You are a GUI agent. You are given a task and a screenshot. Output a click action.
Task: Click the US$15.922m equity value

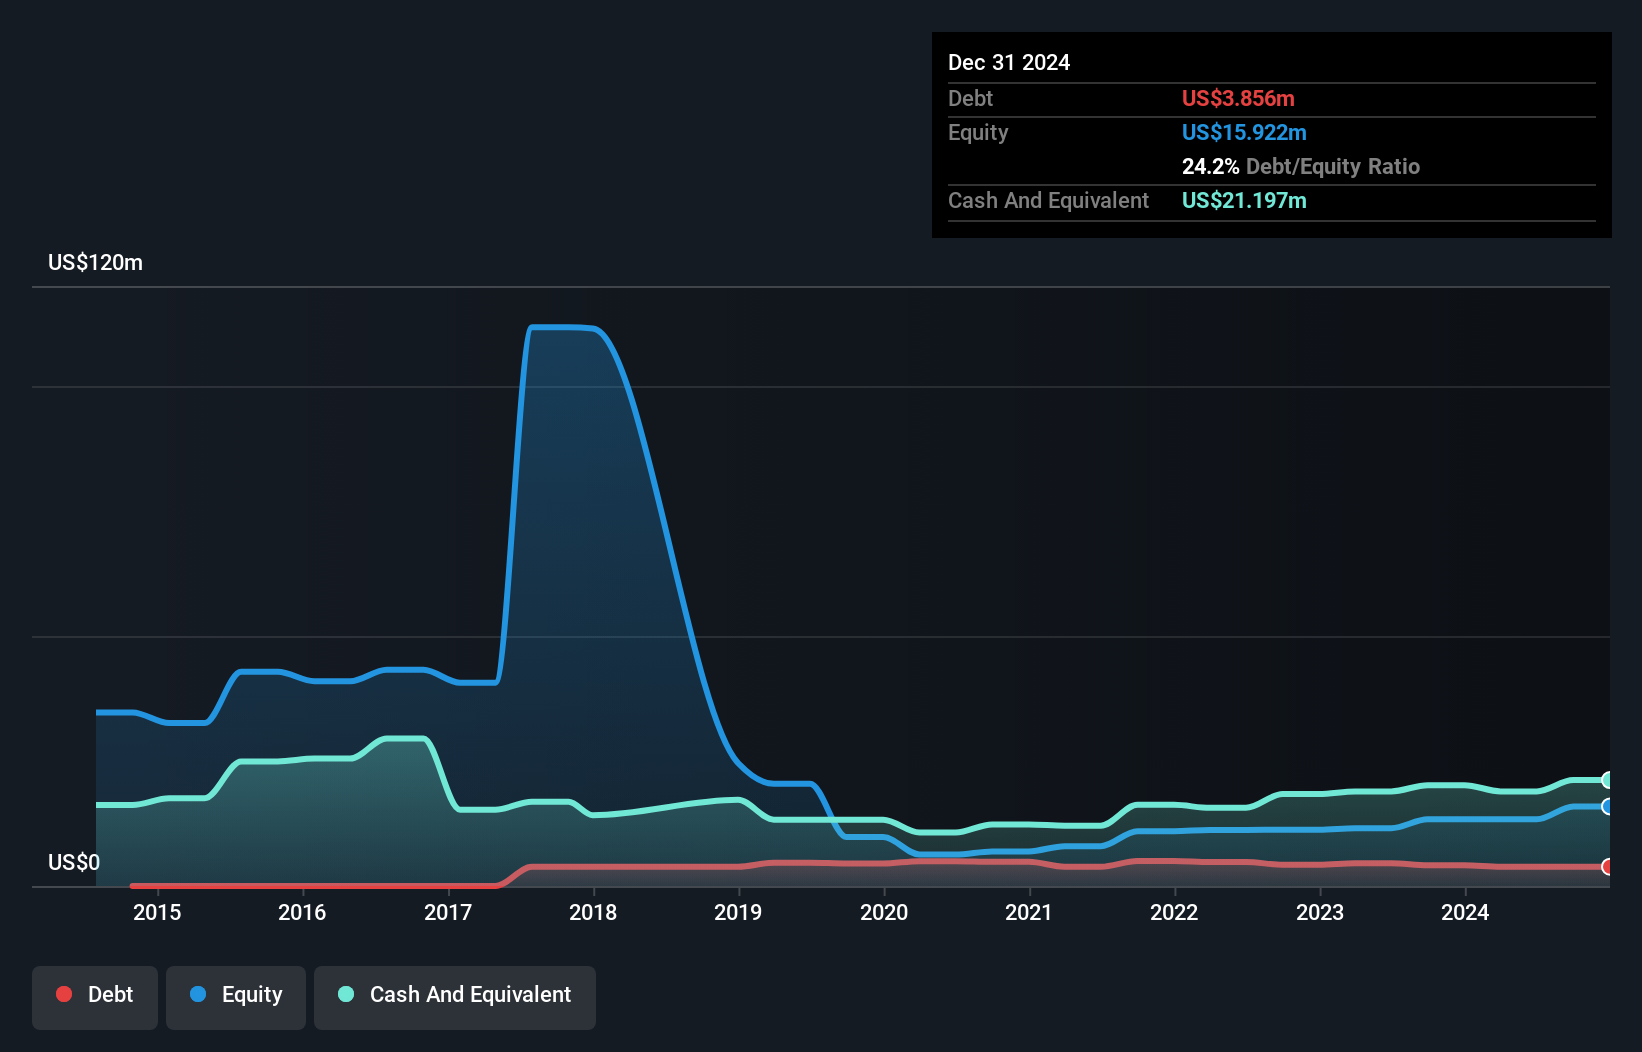[1244, 133]
